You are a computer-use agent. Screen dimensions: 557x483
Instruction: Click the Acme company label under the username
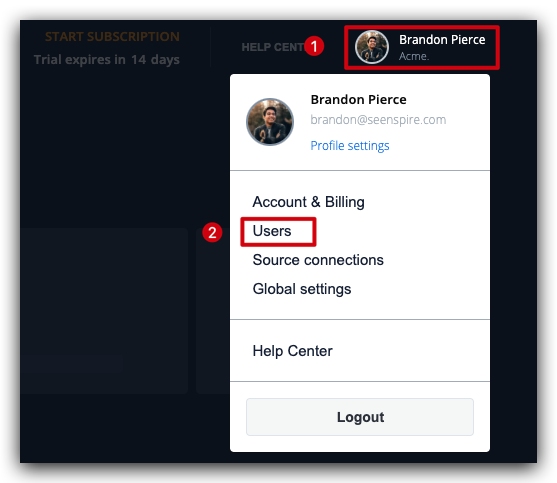414,56
